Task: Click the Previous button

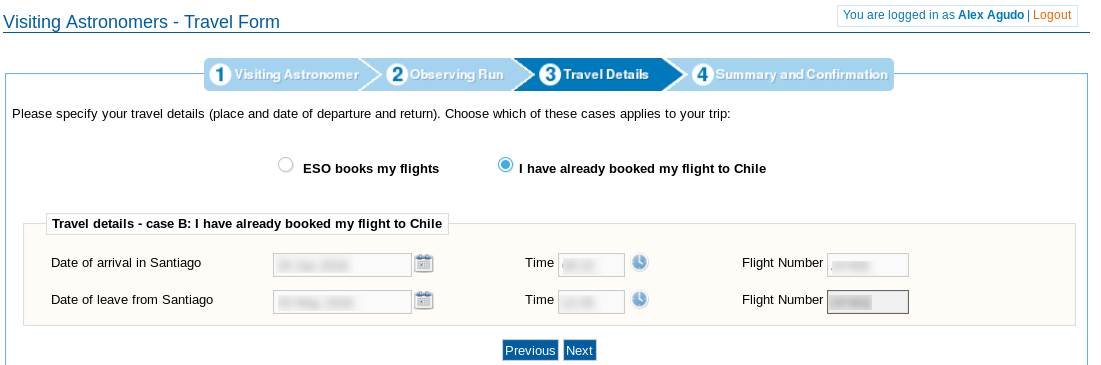Action: pos(530,350)
